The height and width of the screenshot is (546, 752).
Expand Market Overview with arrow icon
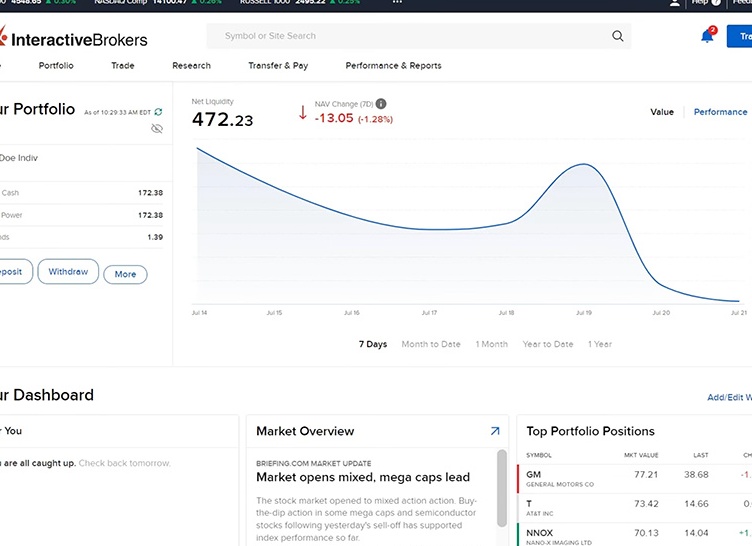pyautogui.click(x=495, y=431)
